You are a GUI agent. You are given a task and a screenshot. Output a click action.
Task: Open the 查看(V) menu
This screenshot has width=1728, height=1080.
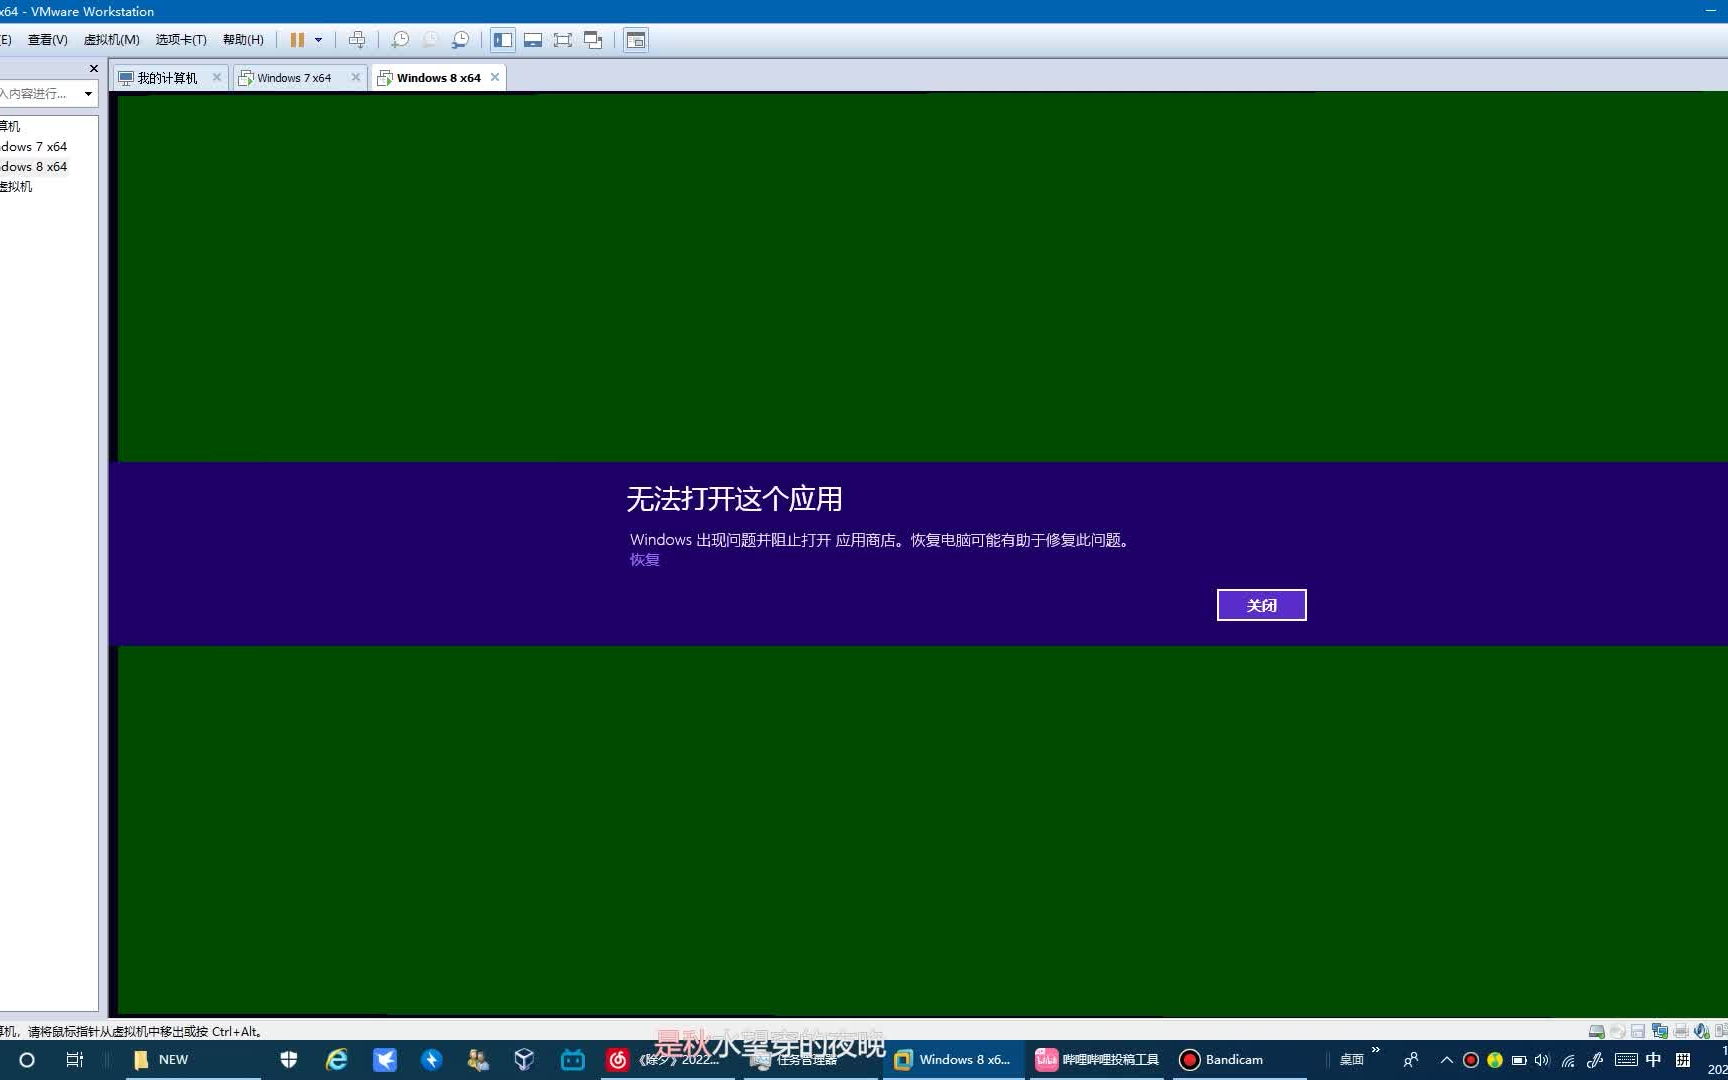[47, 40]
